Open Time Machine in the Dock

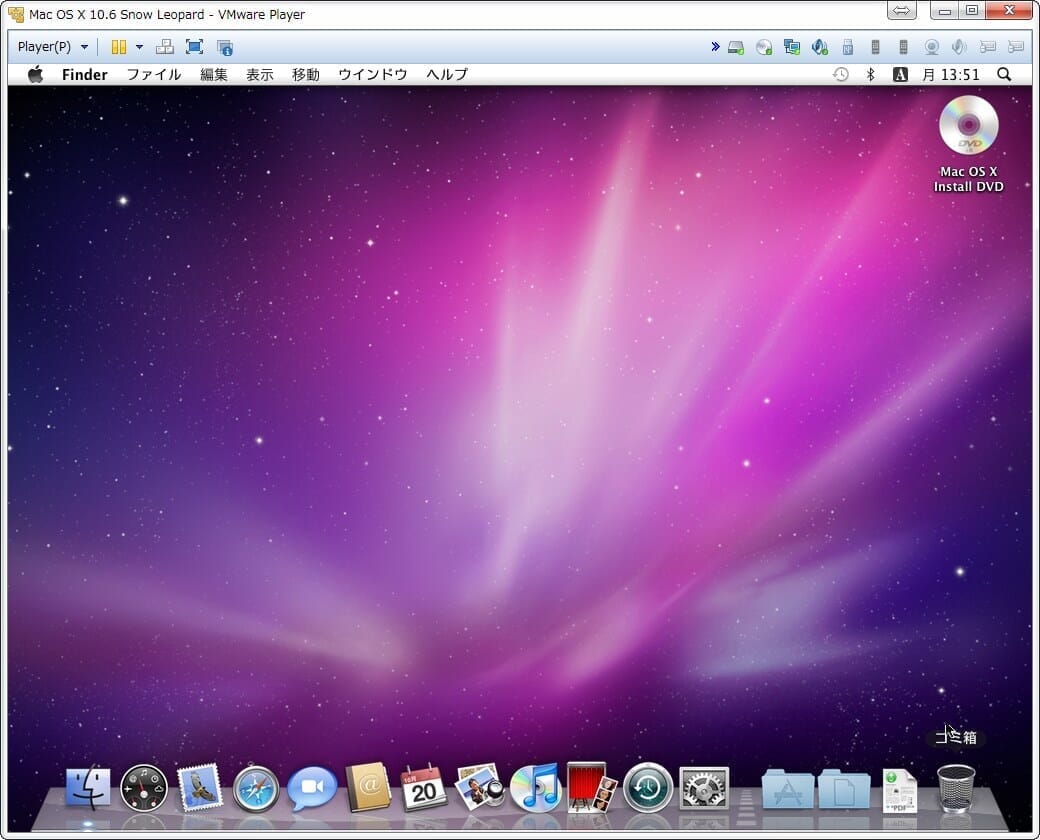point(648,788)
